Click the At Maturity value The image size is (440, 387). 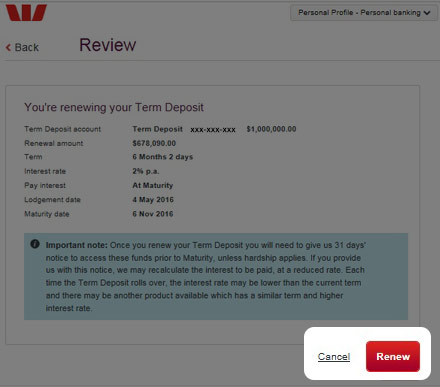[153, 185]
